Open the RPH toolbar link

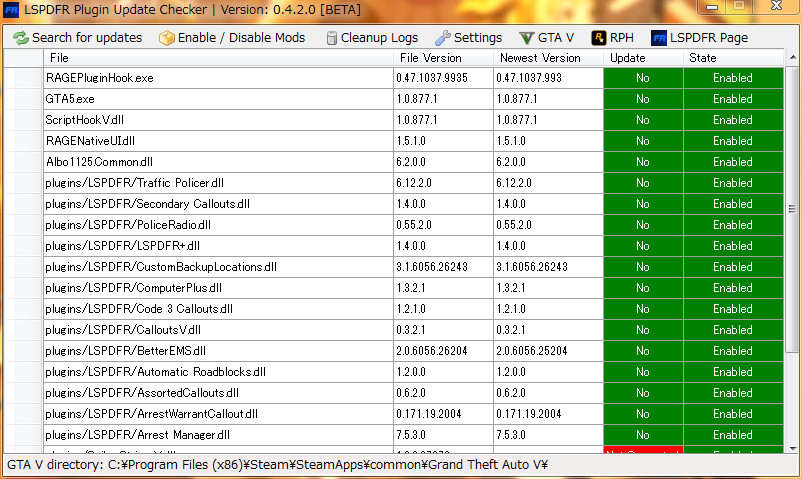[613, 38]
